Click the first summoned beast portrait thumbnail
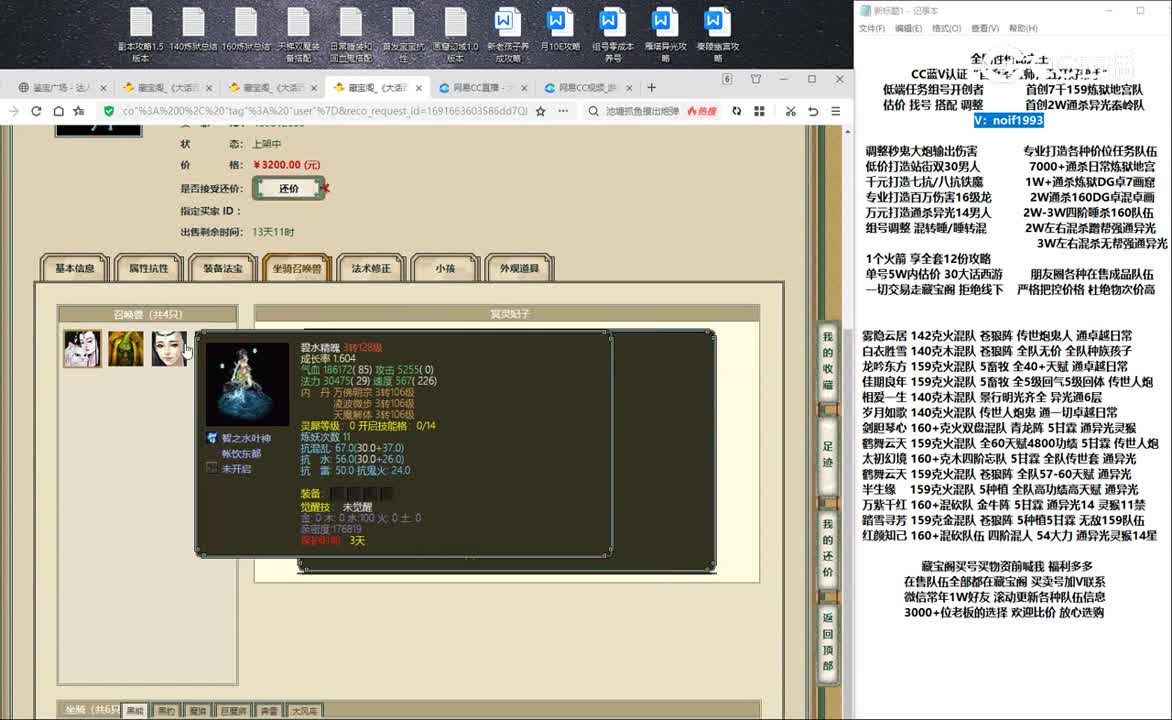 pyautogui.click(x=81, y=348)
